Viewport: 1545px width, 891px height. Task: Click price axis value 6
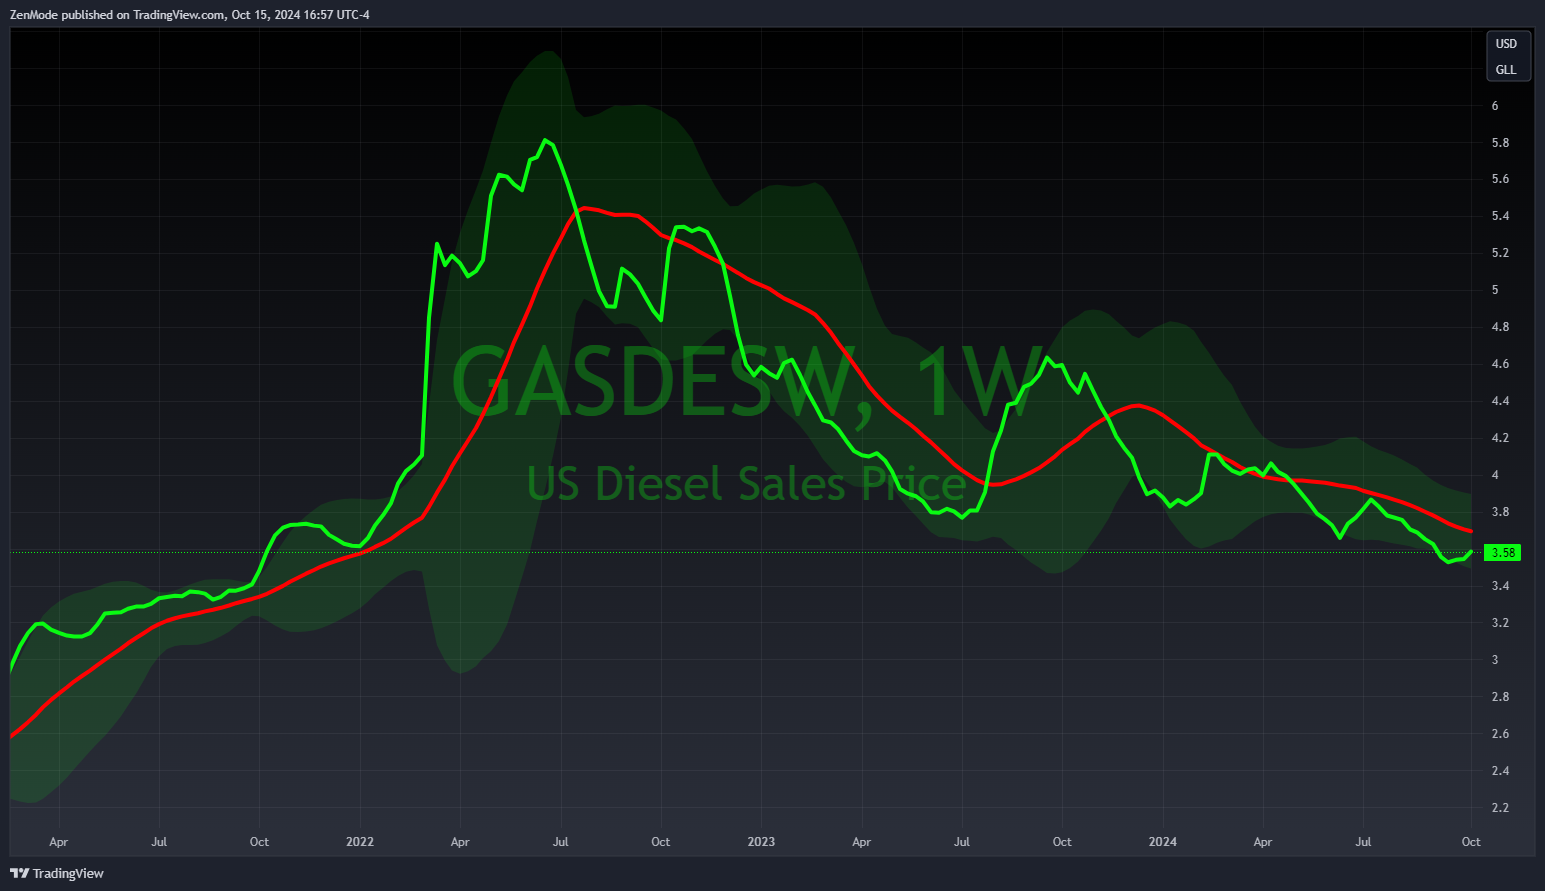[1495, 106]
